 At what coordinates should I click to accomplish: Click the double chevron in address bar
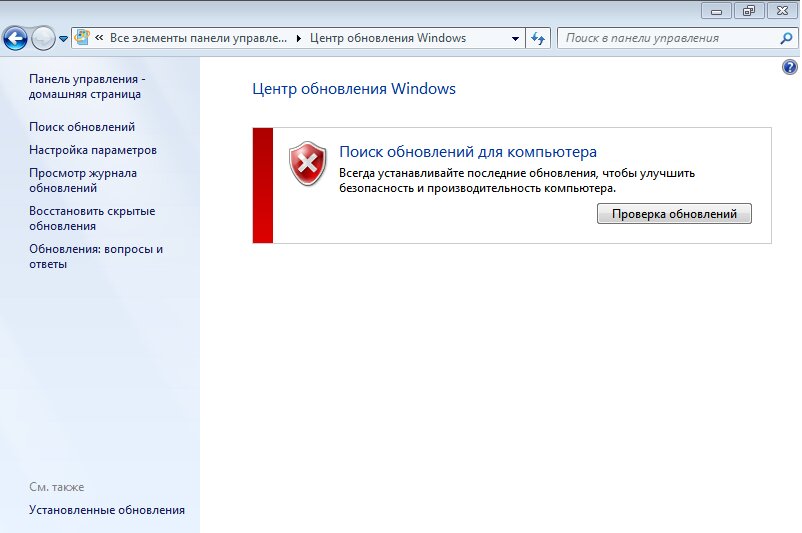coord(99,38)
